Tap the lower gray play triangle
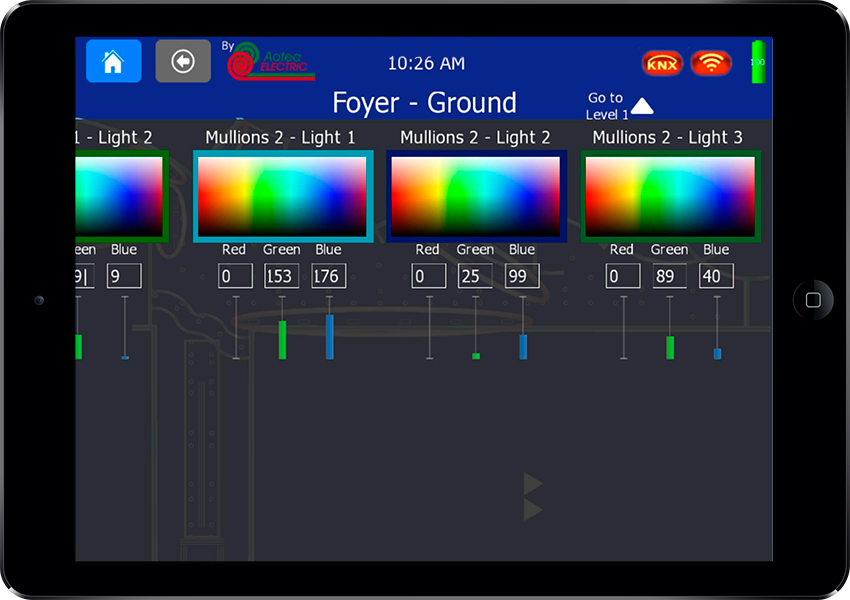 click(x=532, y=511)
